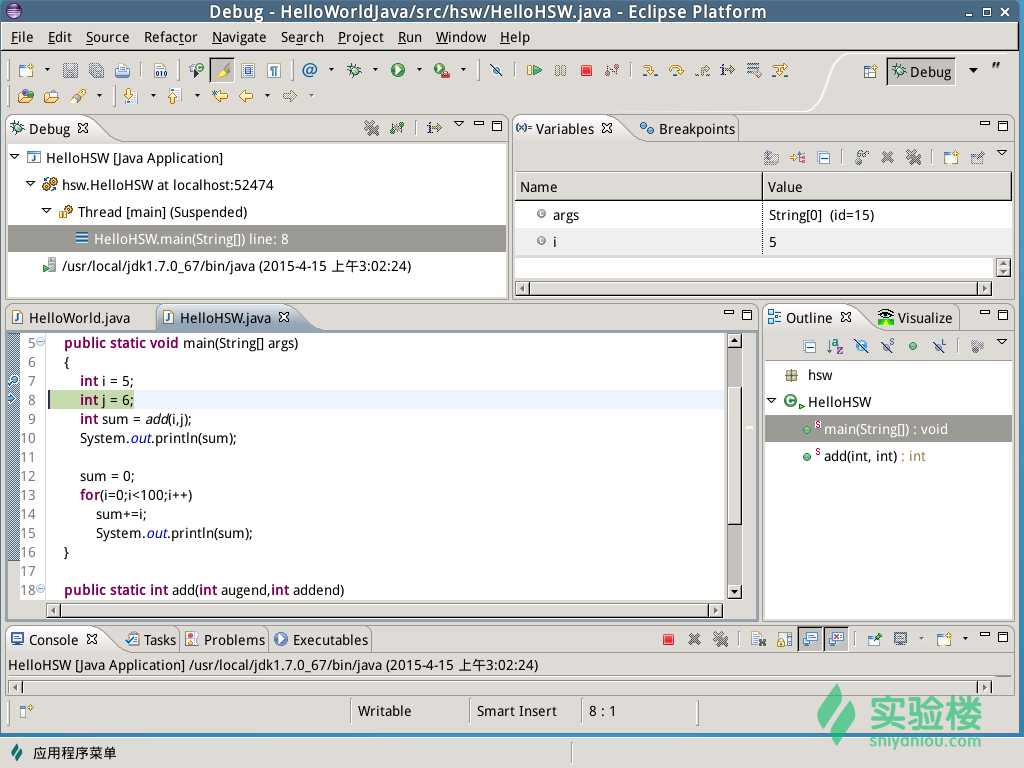The width and height of the screenshot is (1024, 768).
Task: Click Sort alphabetically icon in Outline
Action: pyautogui.click(x=835, y=346)
